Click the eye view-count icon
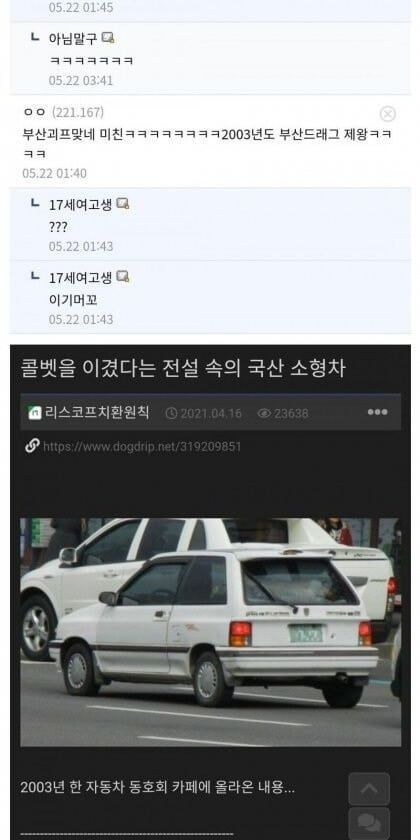 pos(264,414)
